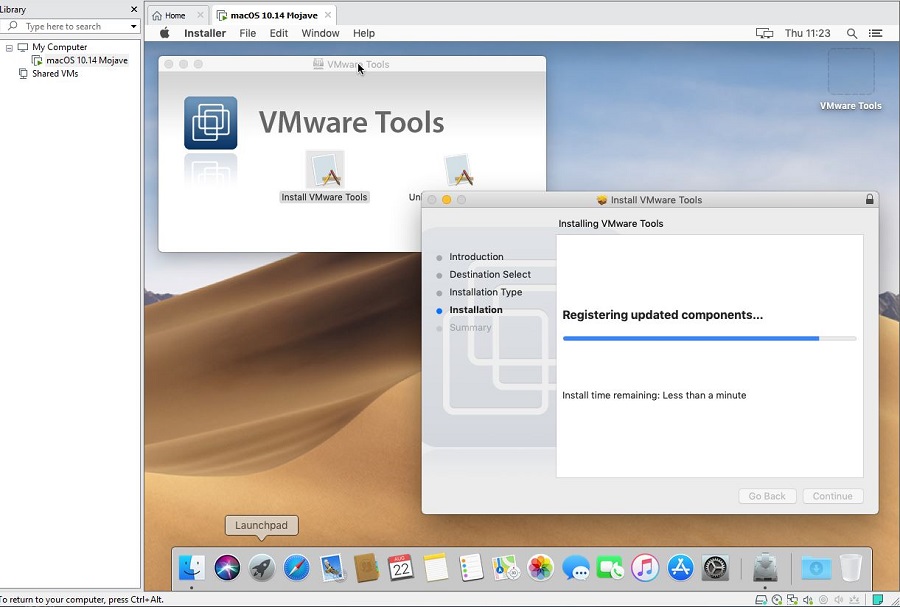Screen dimensions: 900x607
Task: Open FaceTime from the Dock
Action: (610, 568)
